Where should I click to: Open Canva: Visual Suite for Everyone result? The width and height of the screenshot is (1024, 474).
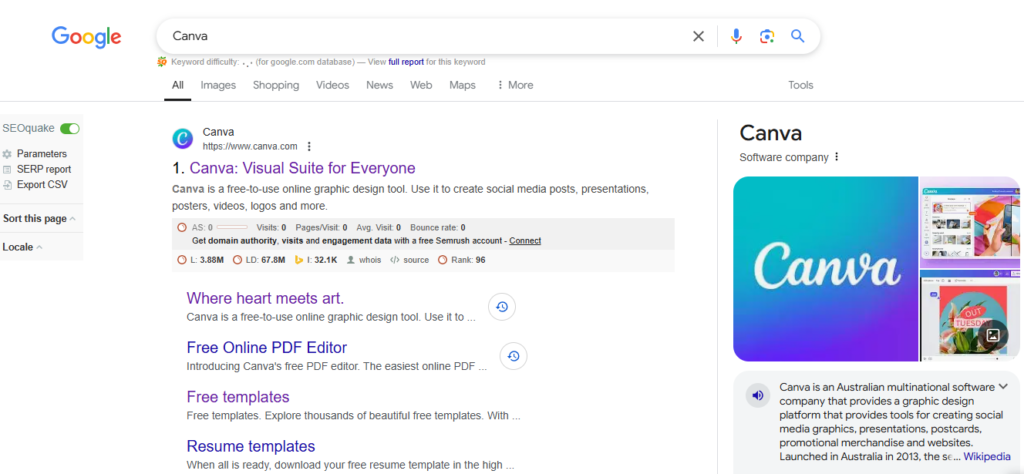tap(302, 168)
